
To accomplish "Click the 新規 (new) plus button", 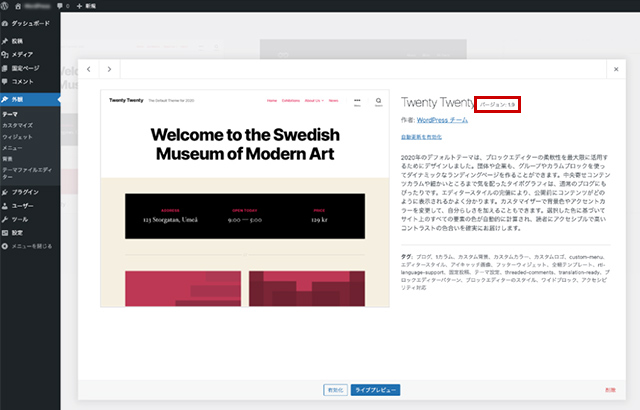I will [x=86, y=6].
